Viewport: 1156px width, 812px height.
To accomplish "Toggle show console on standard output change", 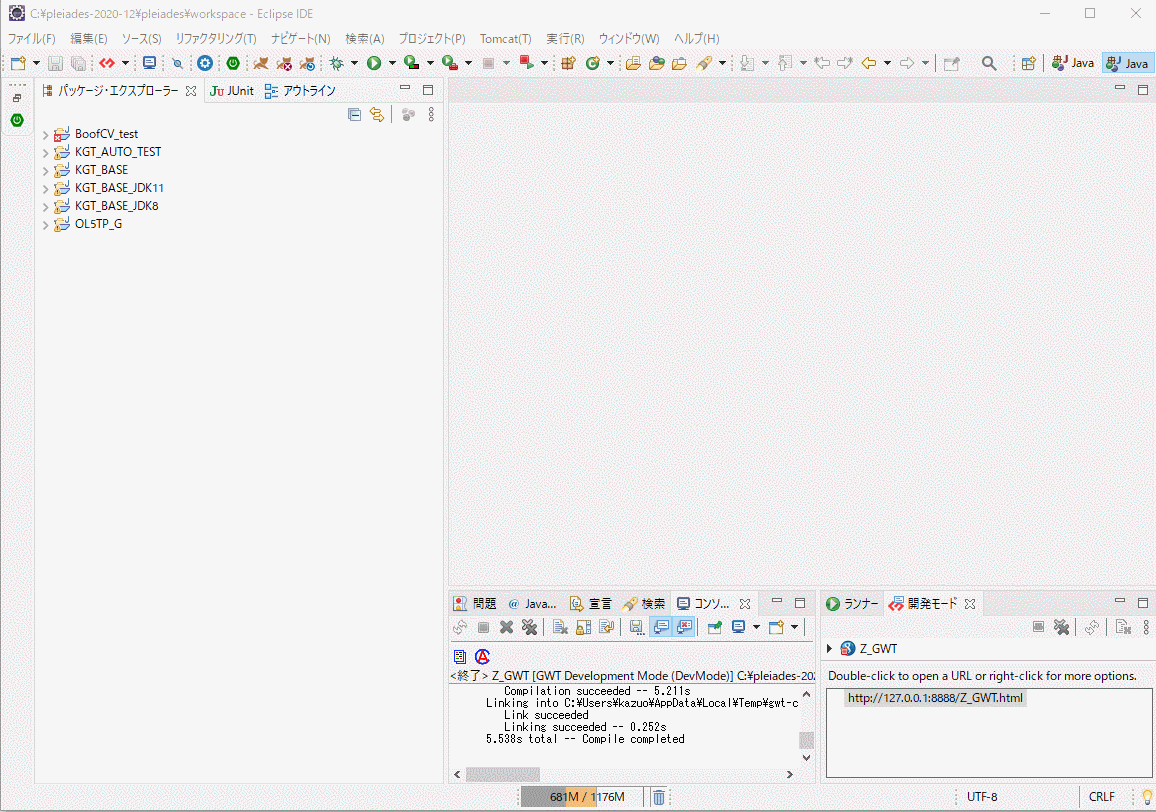I will tap(661, 627).
